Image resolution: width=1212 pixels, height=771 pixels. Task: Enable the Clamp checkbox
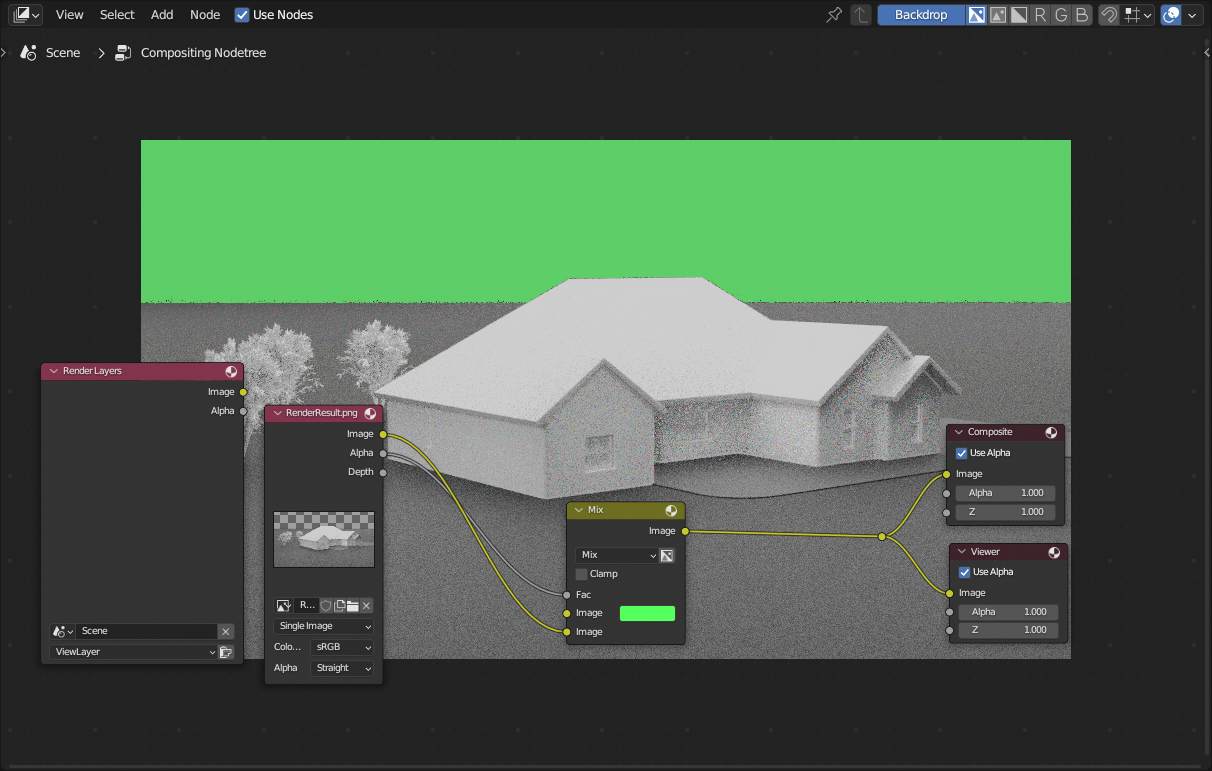[x=582, y=574]
